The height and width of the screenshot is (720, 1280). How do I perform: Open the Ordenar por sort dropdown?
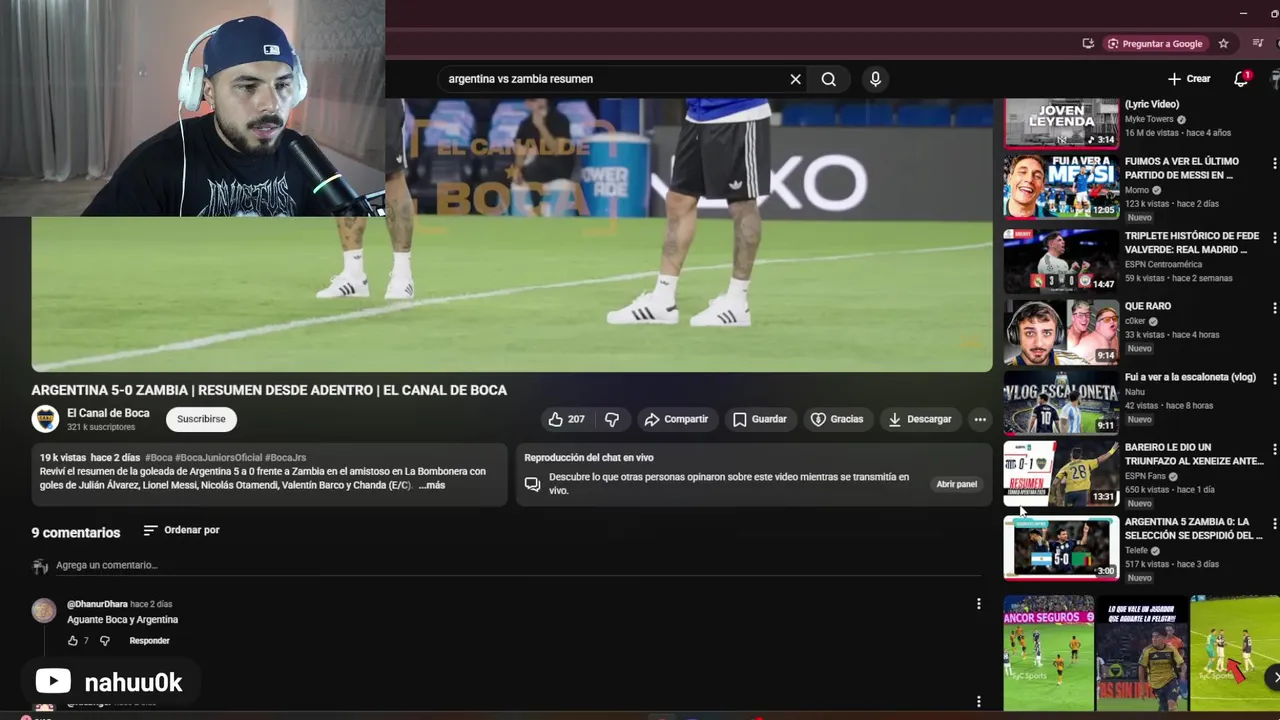(181, 530)
